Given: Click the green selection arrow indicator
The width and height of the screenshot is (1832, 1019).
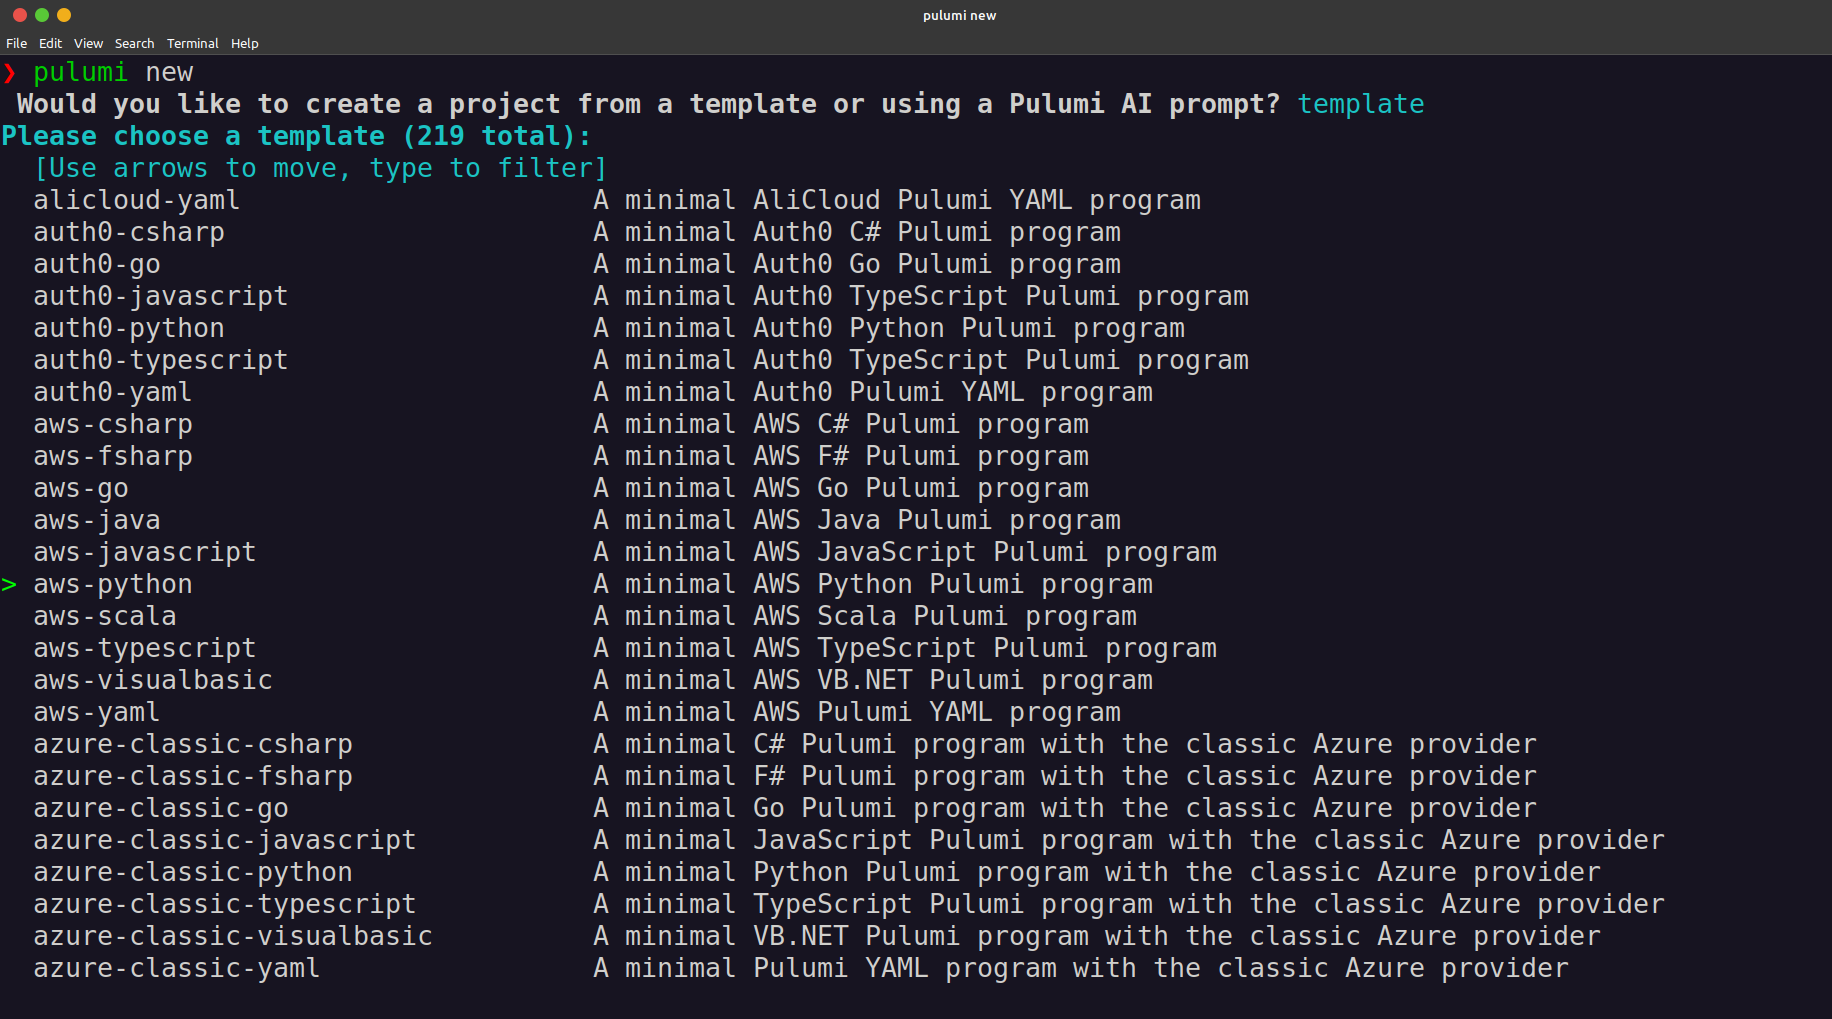Looking at the screenshot, I should [12, 584].
